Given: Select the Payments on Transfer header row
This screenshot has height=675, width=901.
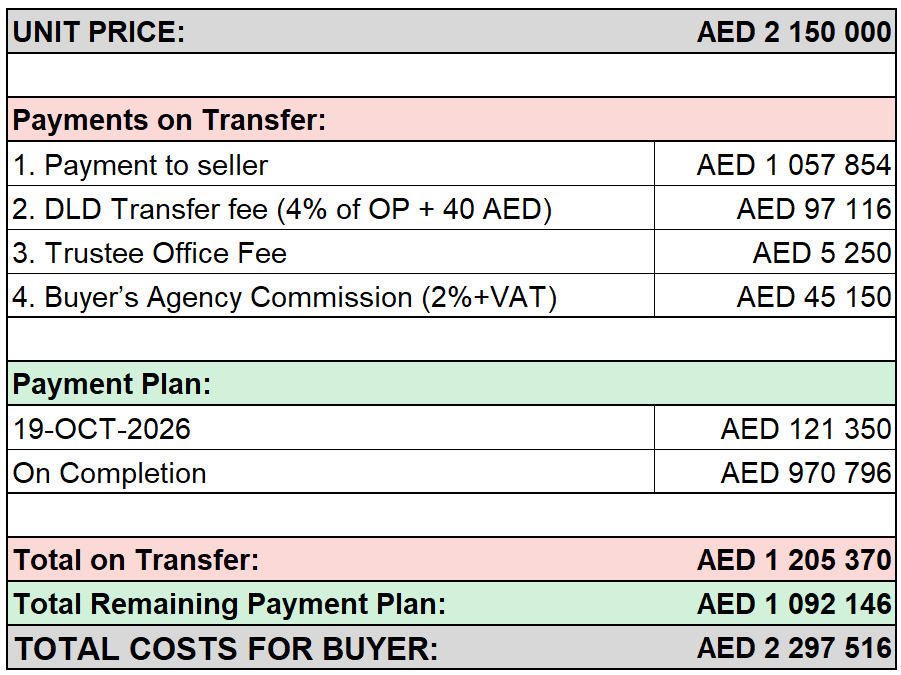Looking at the screenshot, I should [451, 119].
